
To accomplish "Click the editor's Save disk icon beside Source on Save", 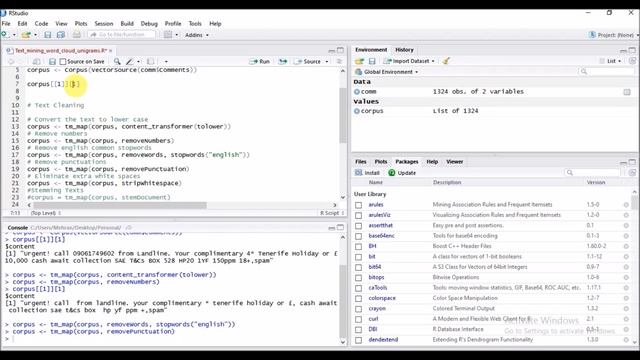I will [x=52, y=62].
